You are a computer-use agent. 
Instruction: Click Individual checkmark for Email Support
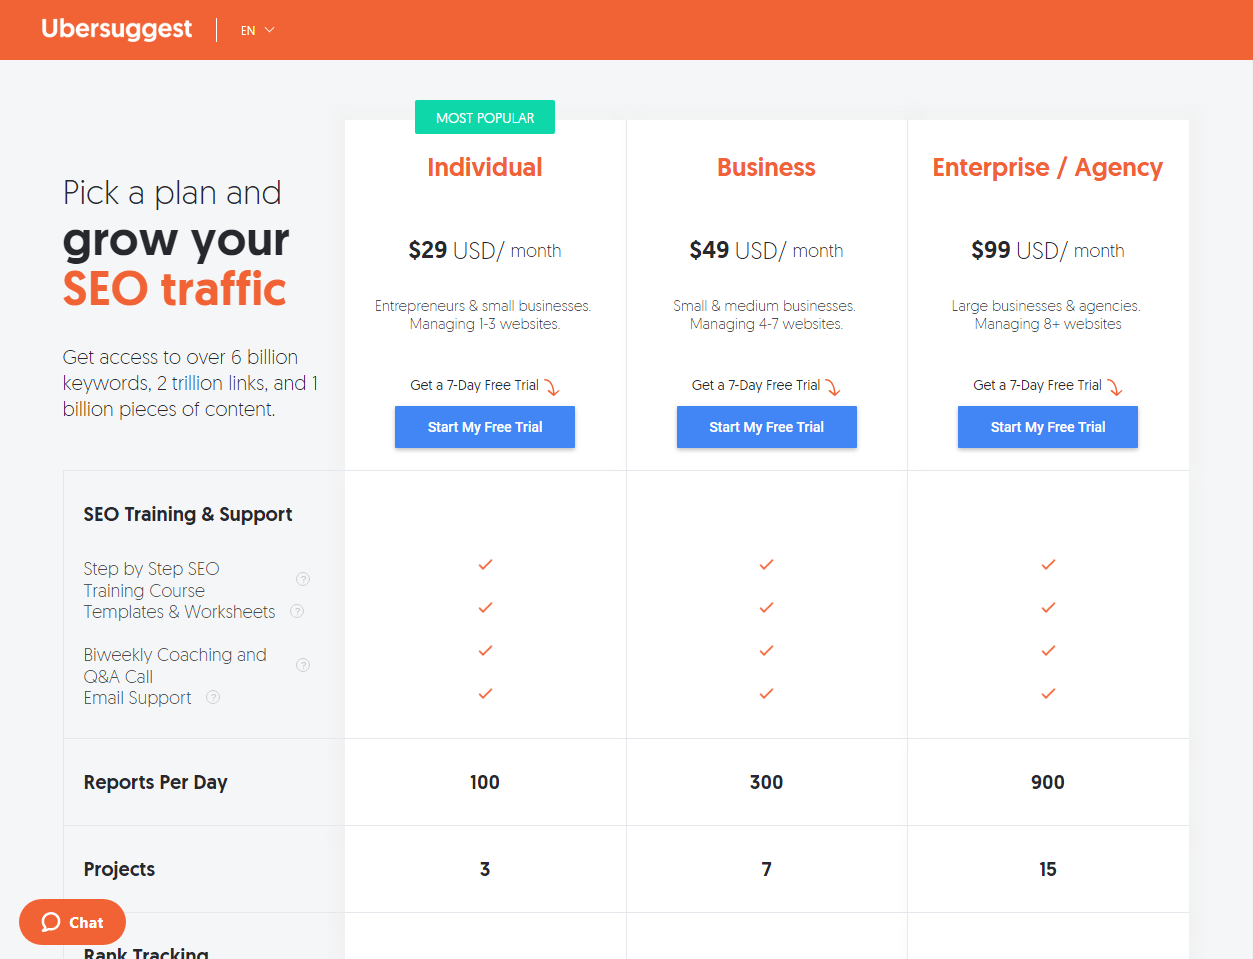485,694
